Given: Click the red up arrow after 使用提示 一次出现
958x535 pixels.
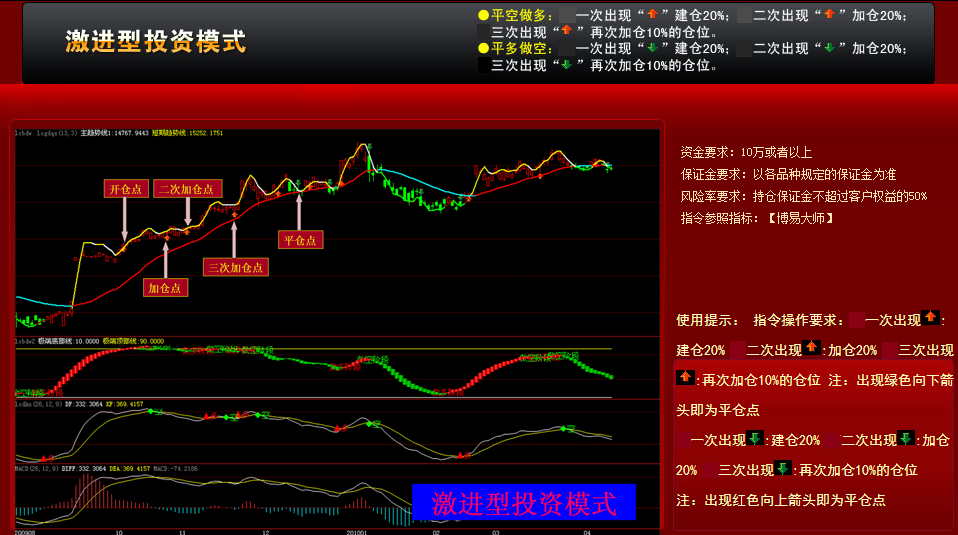Looking at the screenshot, I should coord(931,319).
